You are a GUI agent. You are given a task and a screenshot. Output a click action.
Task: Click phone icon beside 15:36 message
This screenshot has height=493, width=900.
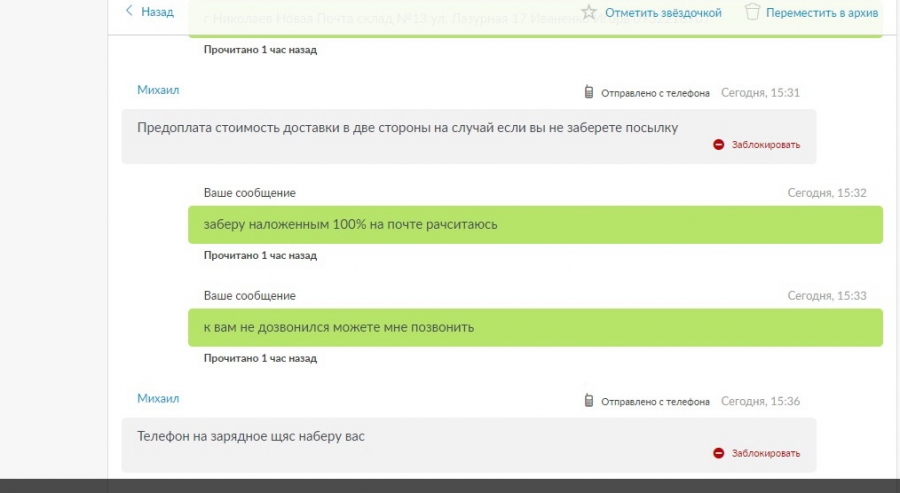[x=588, y=401]
